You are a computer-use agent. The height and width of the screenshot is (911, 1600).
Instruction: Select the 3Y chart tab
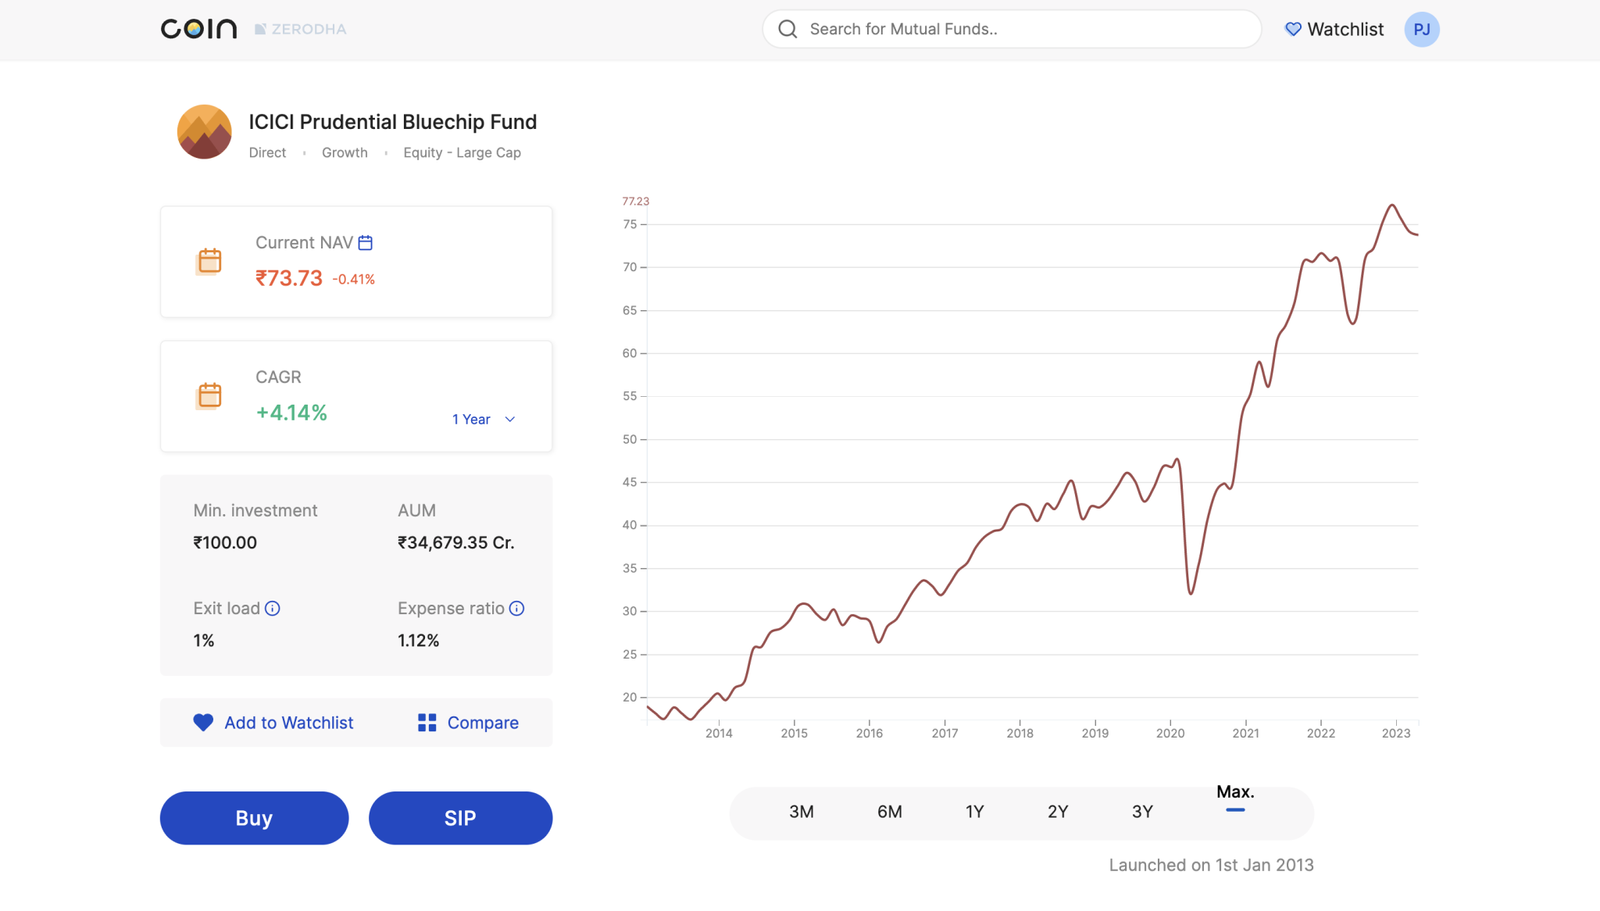click(1142, 812)
